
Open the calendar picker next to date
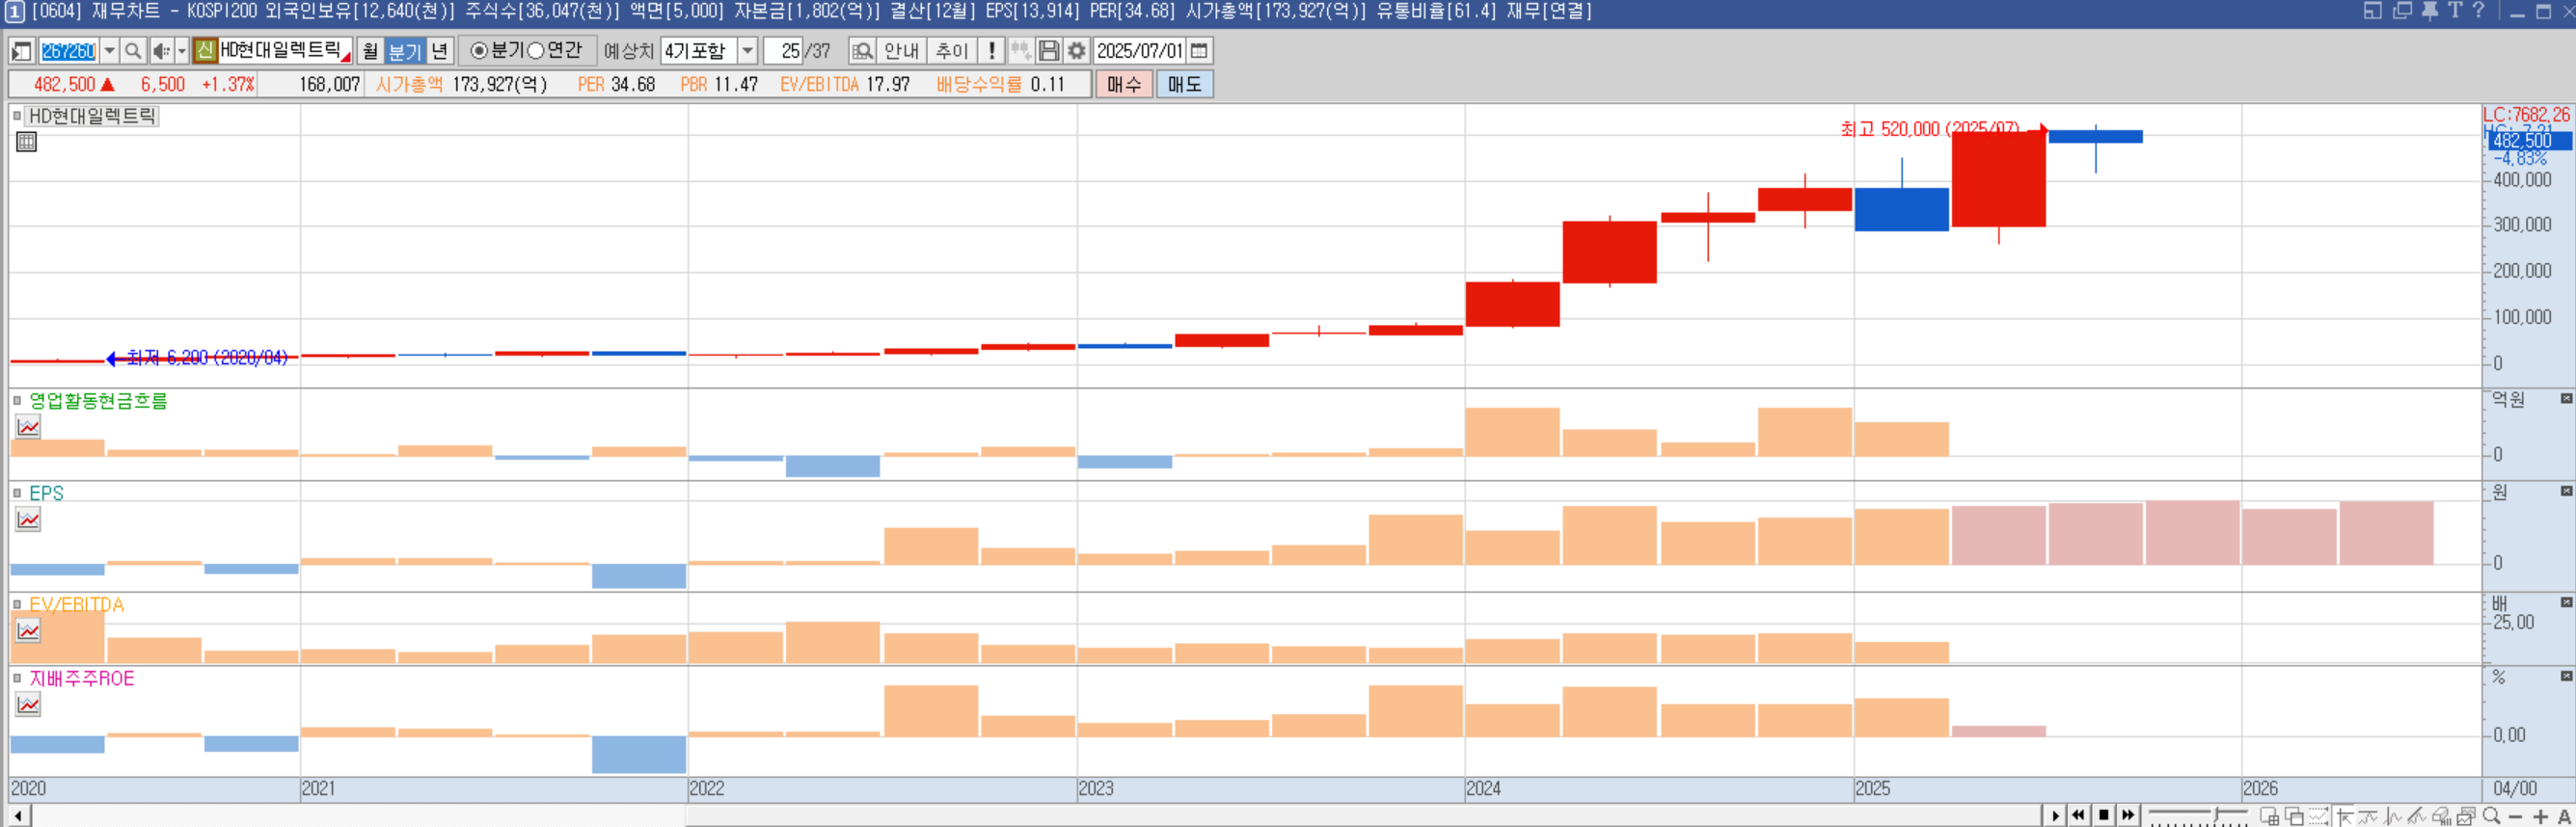1199,51
